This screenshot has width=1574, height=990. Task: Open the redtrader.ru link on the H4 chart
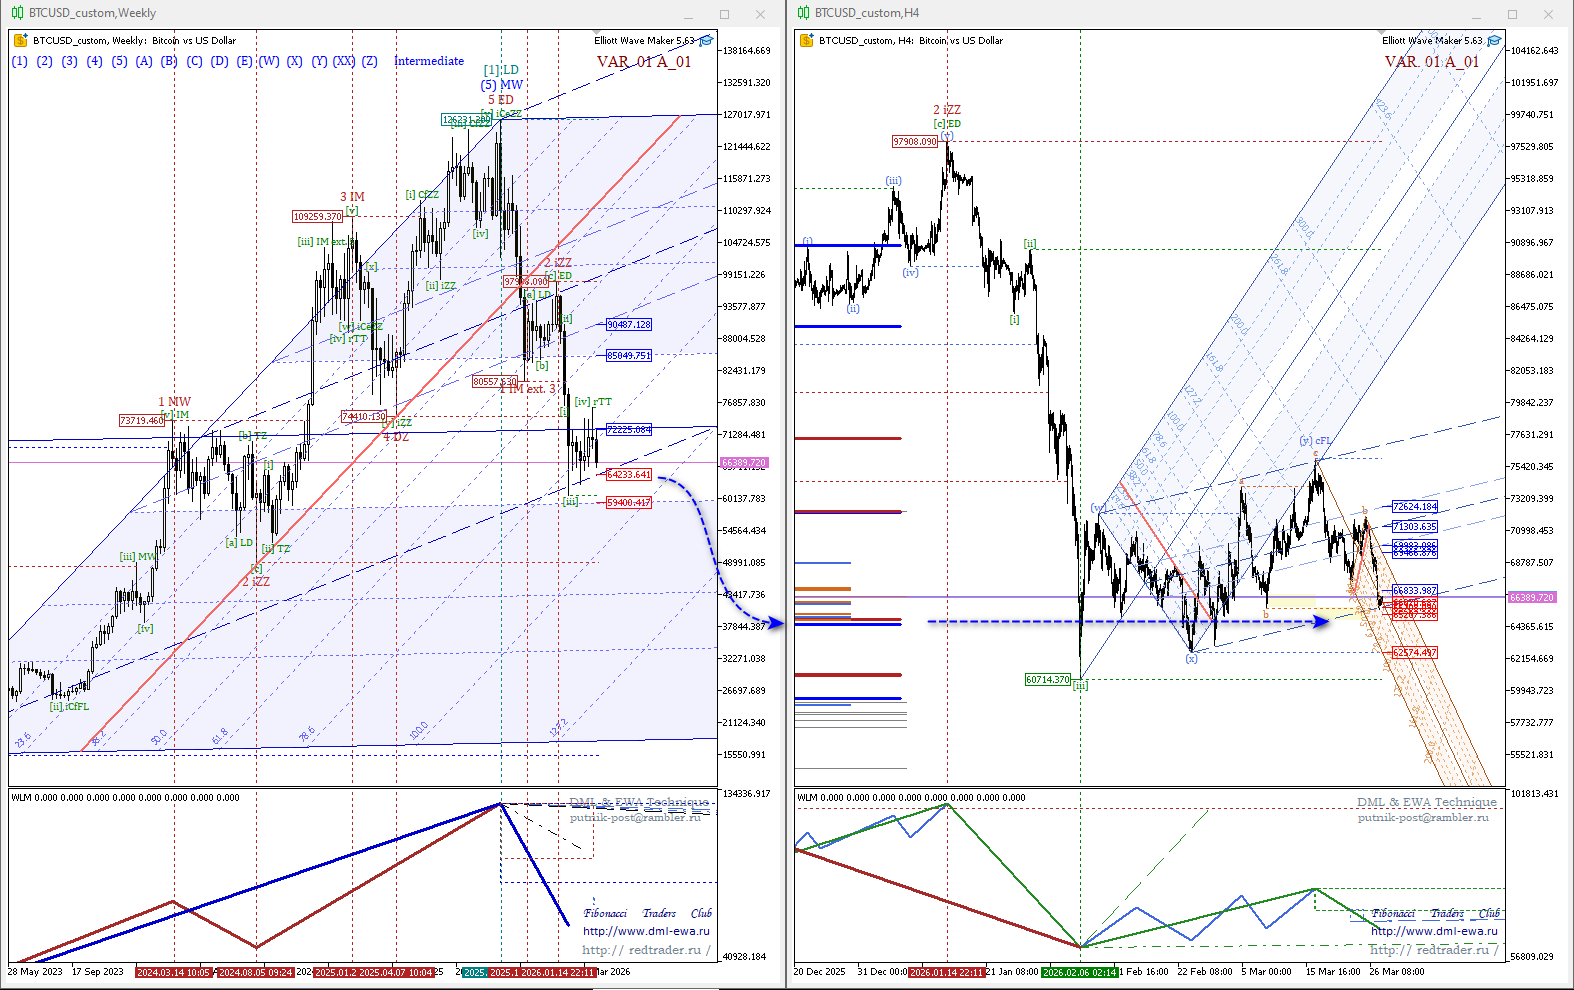coord(1434,950)
